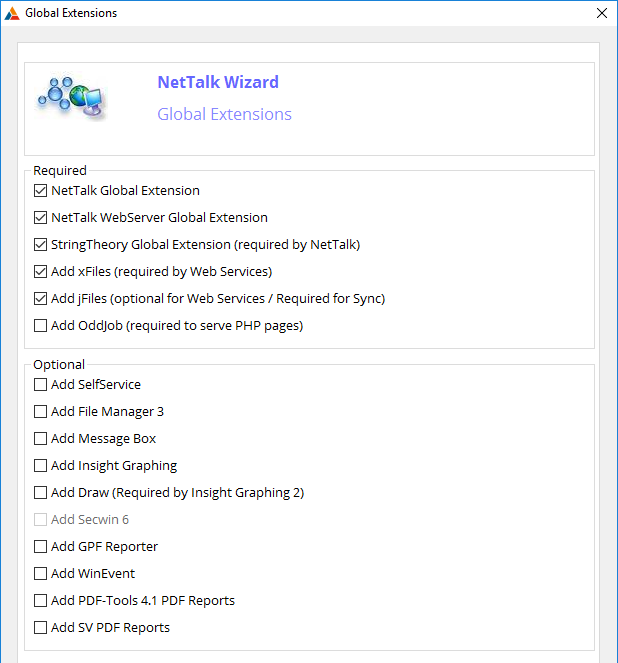Uncheck NetTalk WebServer Global Extension

coord(40,218)
